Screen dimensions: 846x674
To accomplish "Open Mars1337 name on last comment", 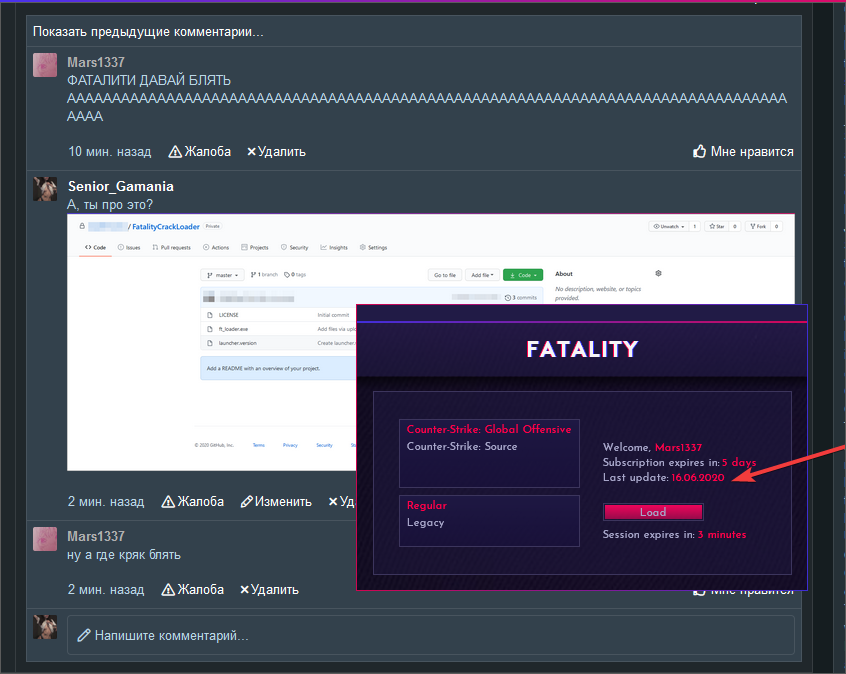I will click(x=95, y=536).
